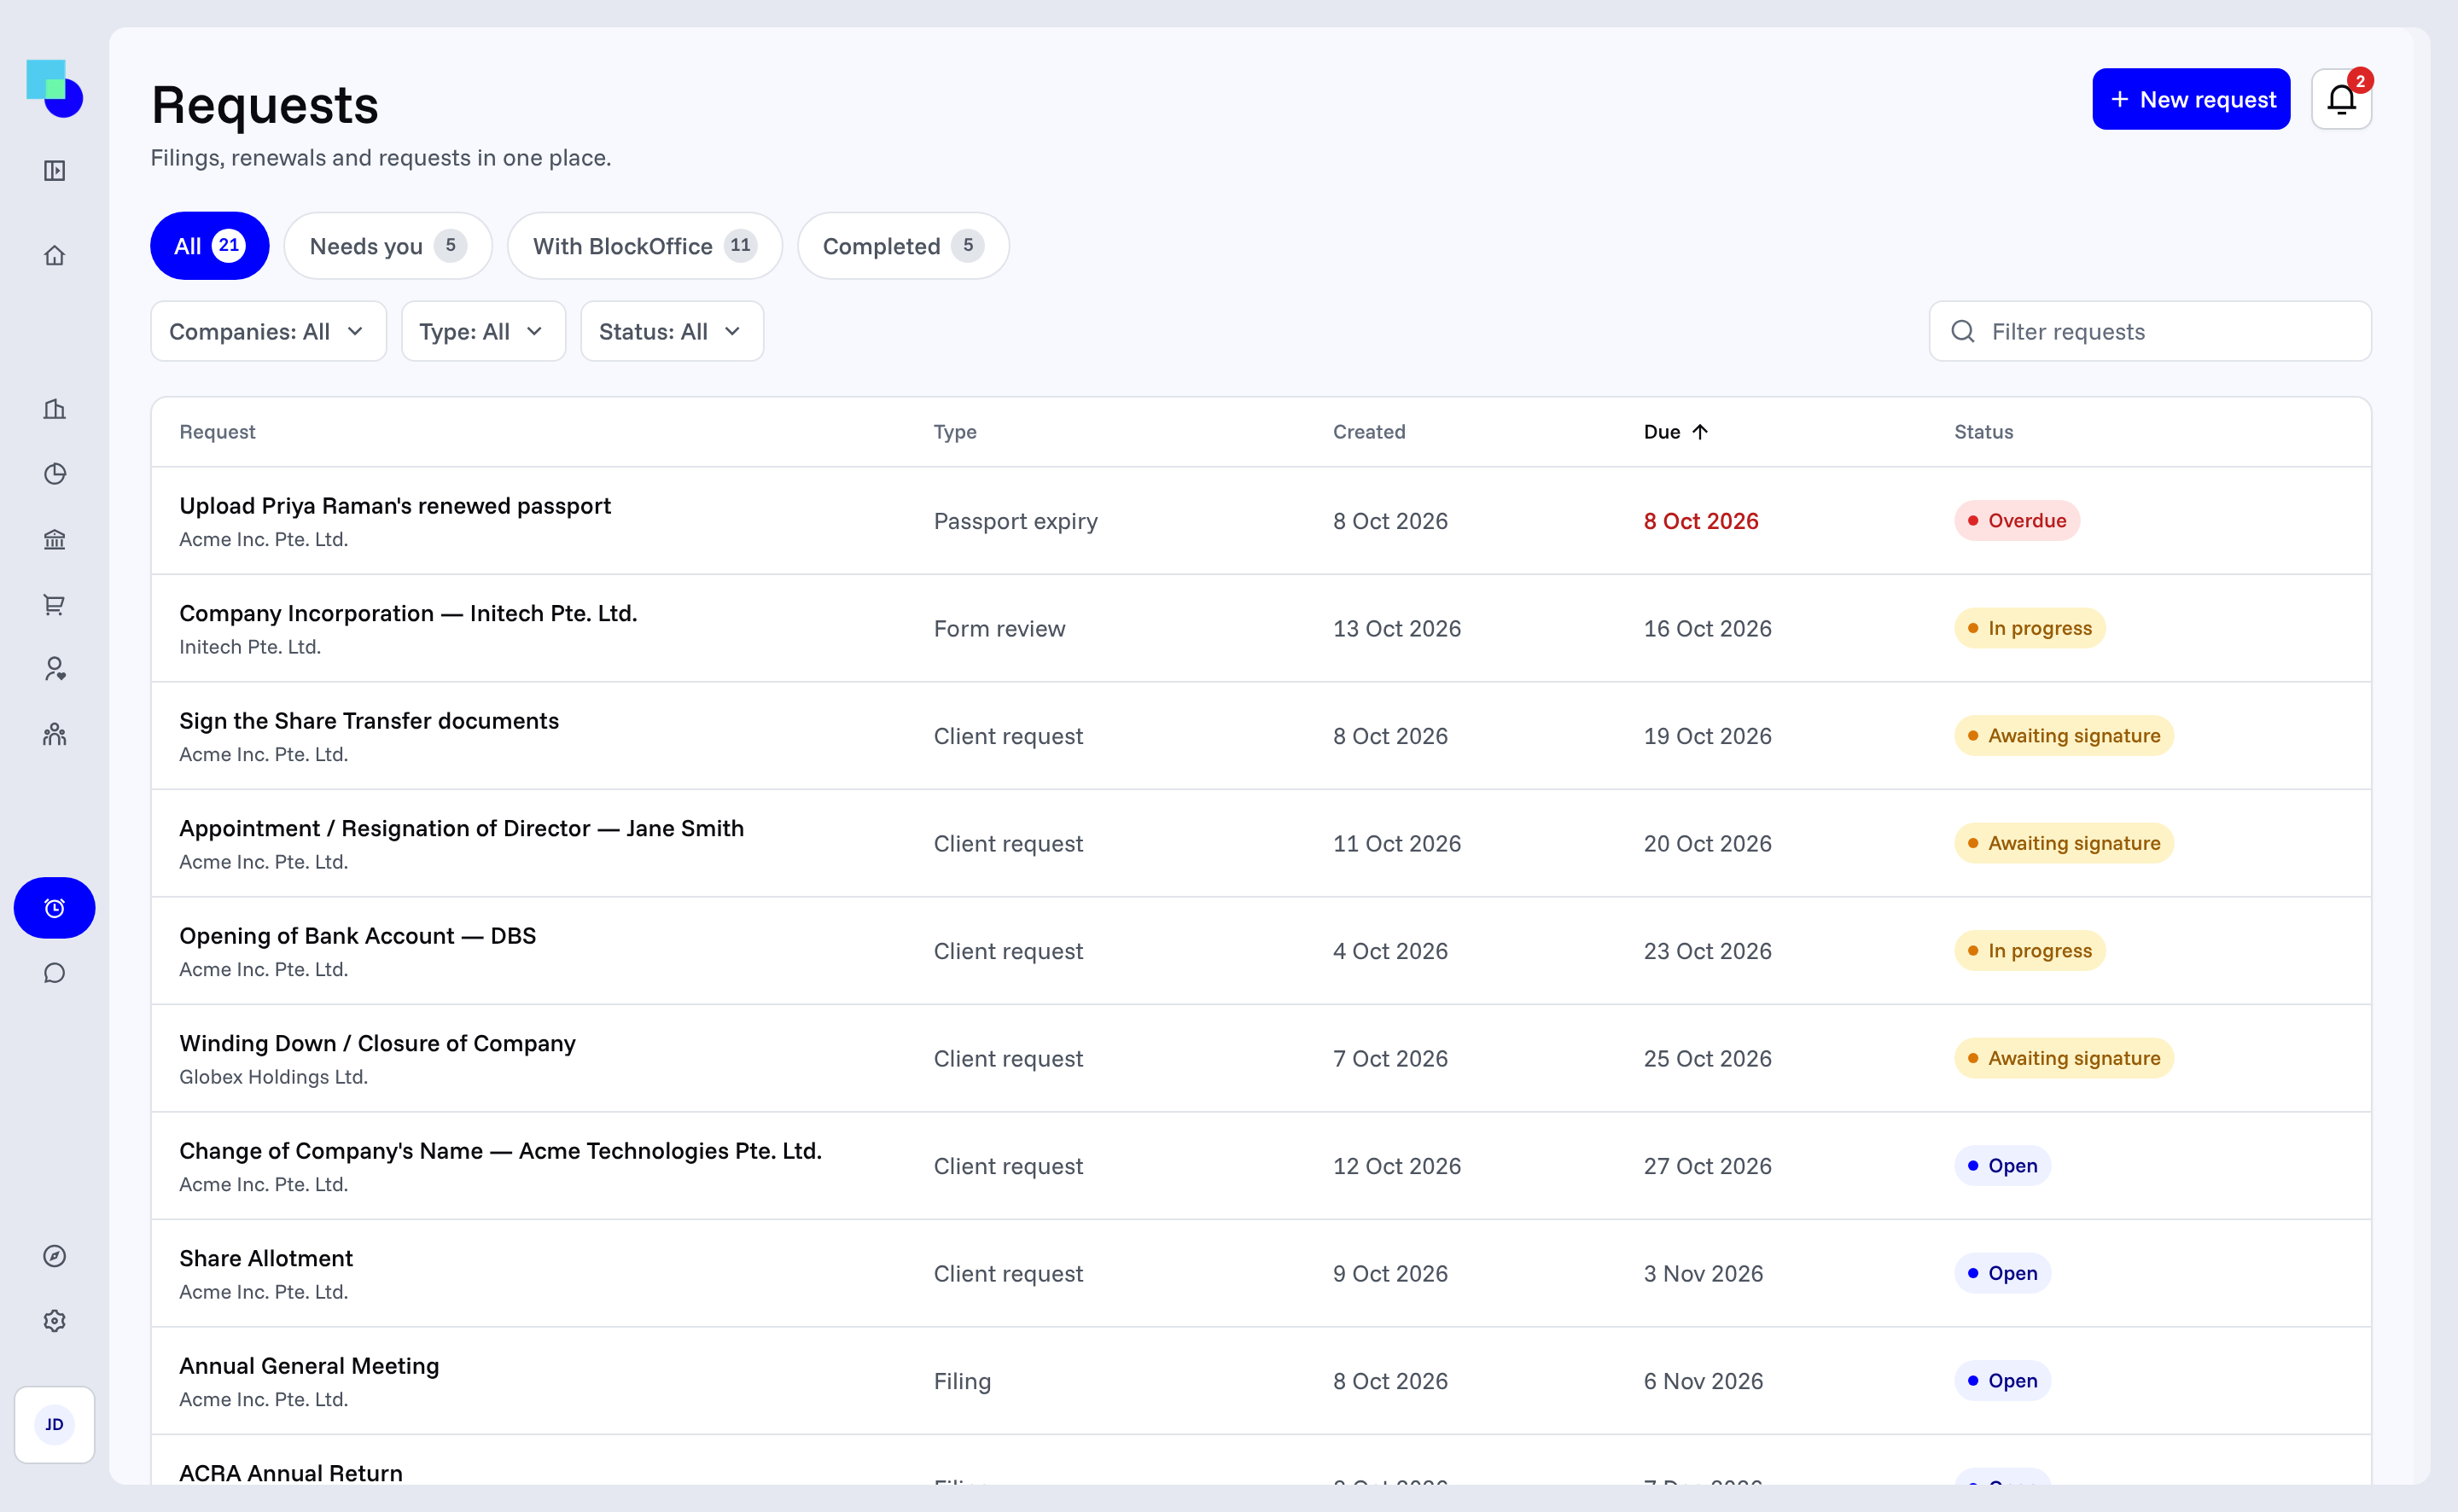2458x1512 pixels.
Task: Open the bank icon in sidebar
Action: (55, 540)
